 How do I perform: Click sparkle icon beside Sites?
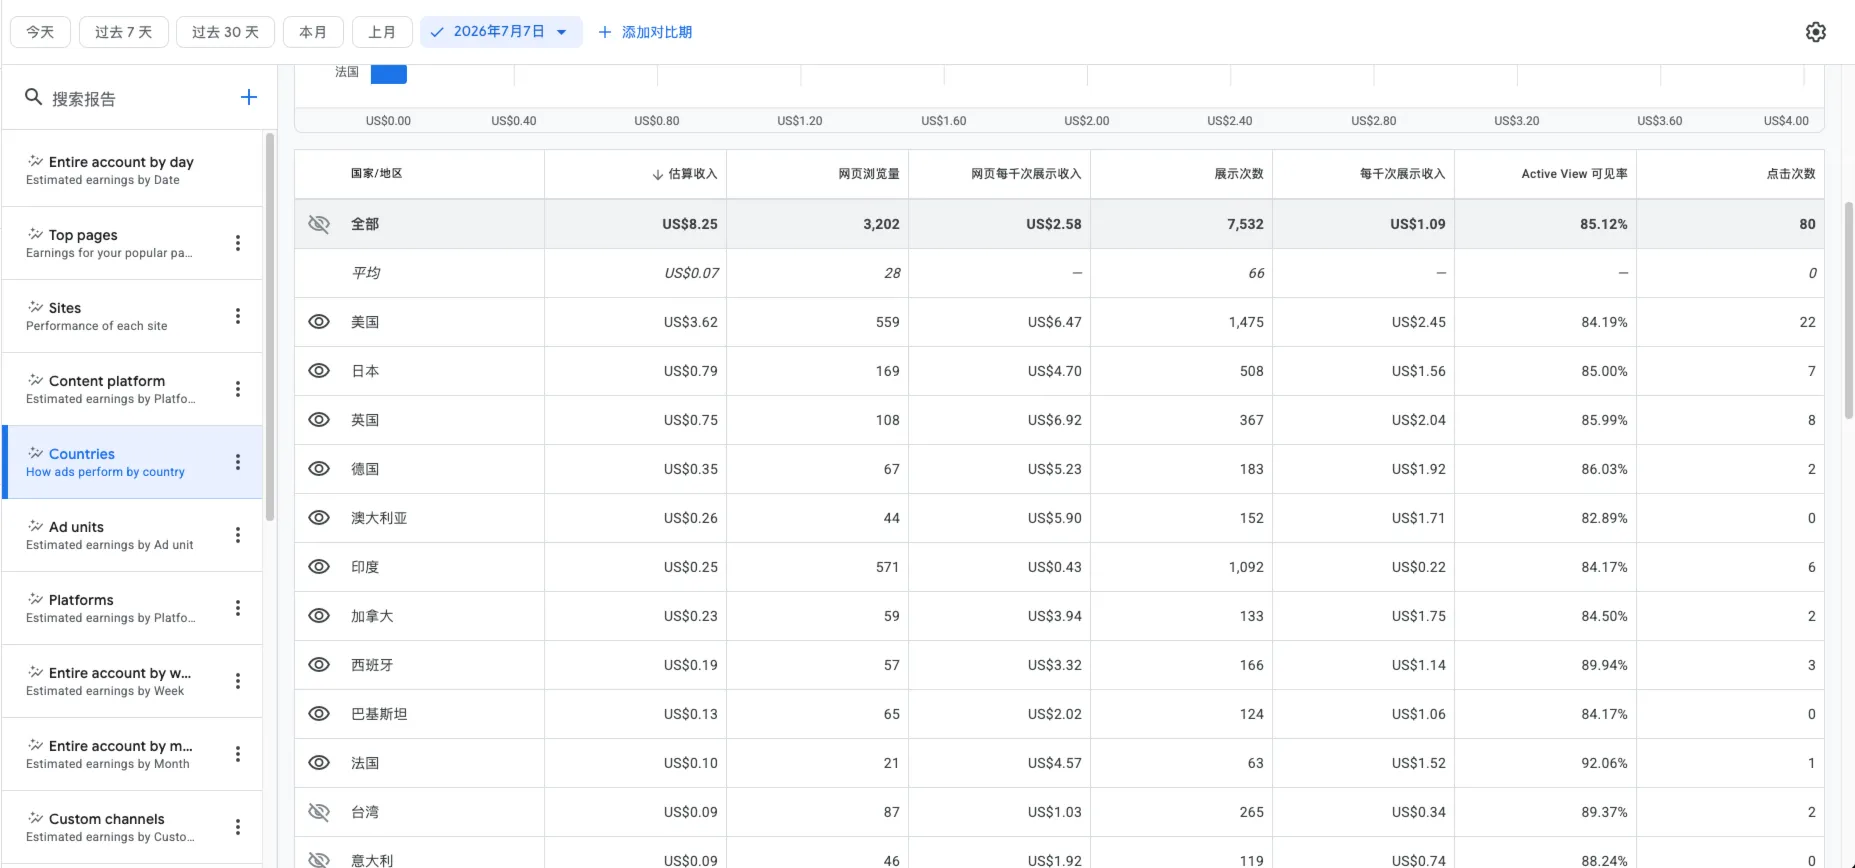tap(36, 307)
